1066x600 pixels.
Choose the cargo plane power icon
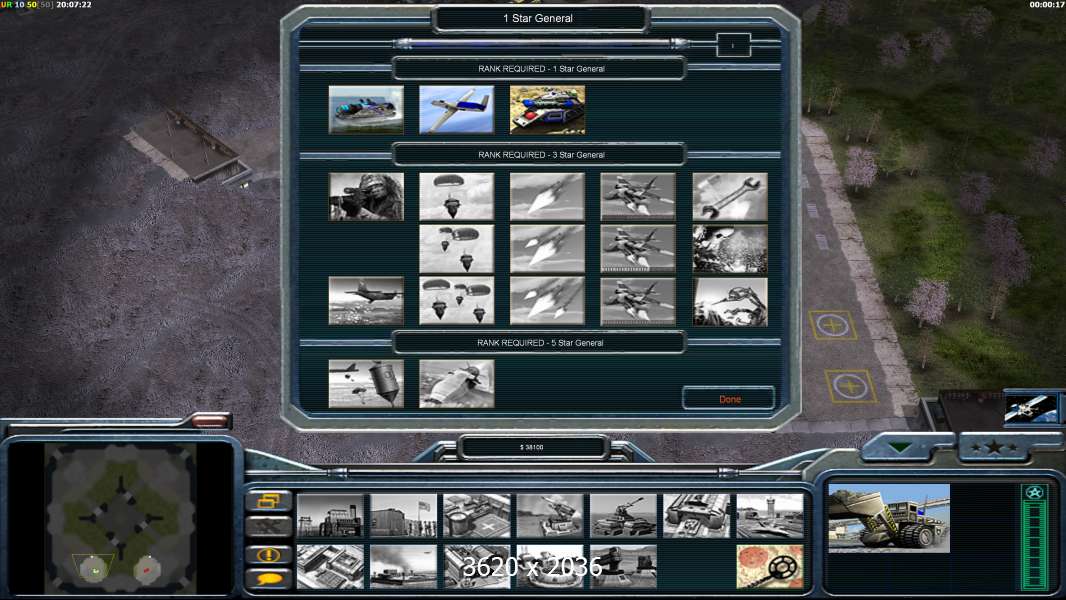click(366, 300)
